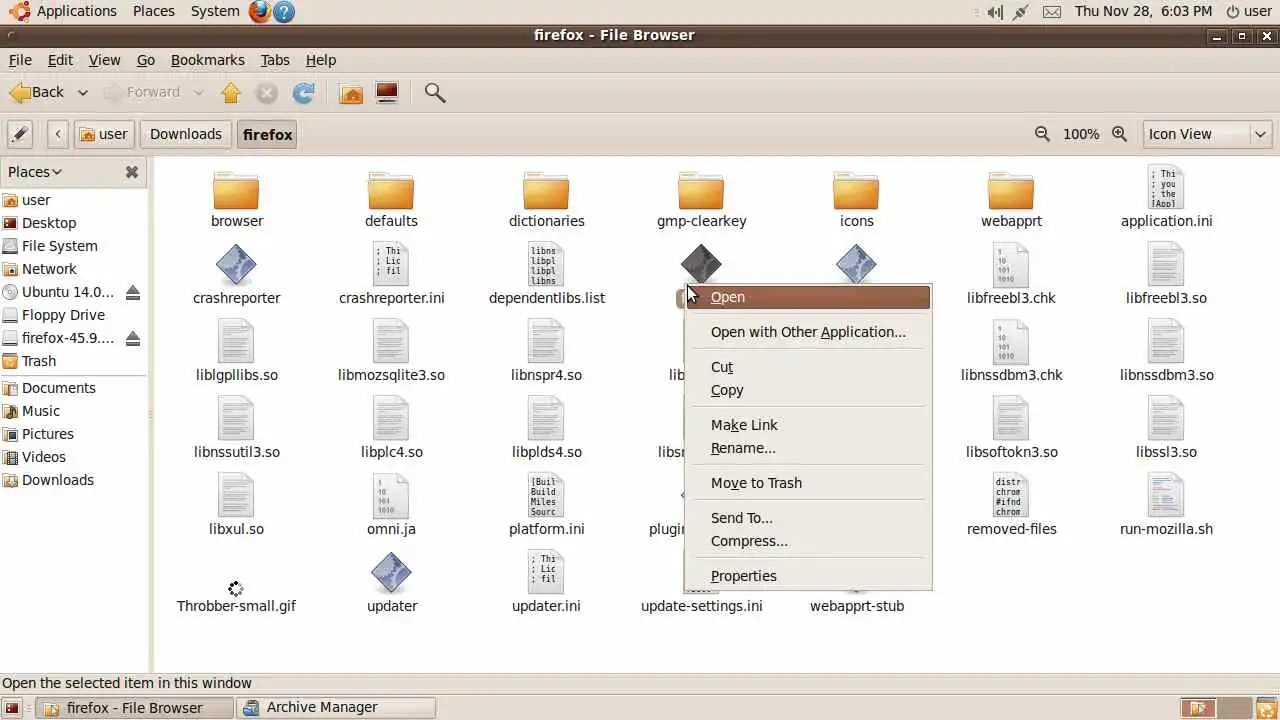Choose Rename in context menu

click(x=808, y=448)
